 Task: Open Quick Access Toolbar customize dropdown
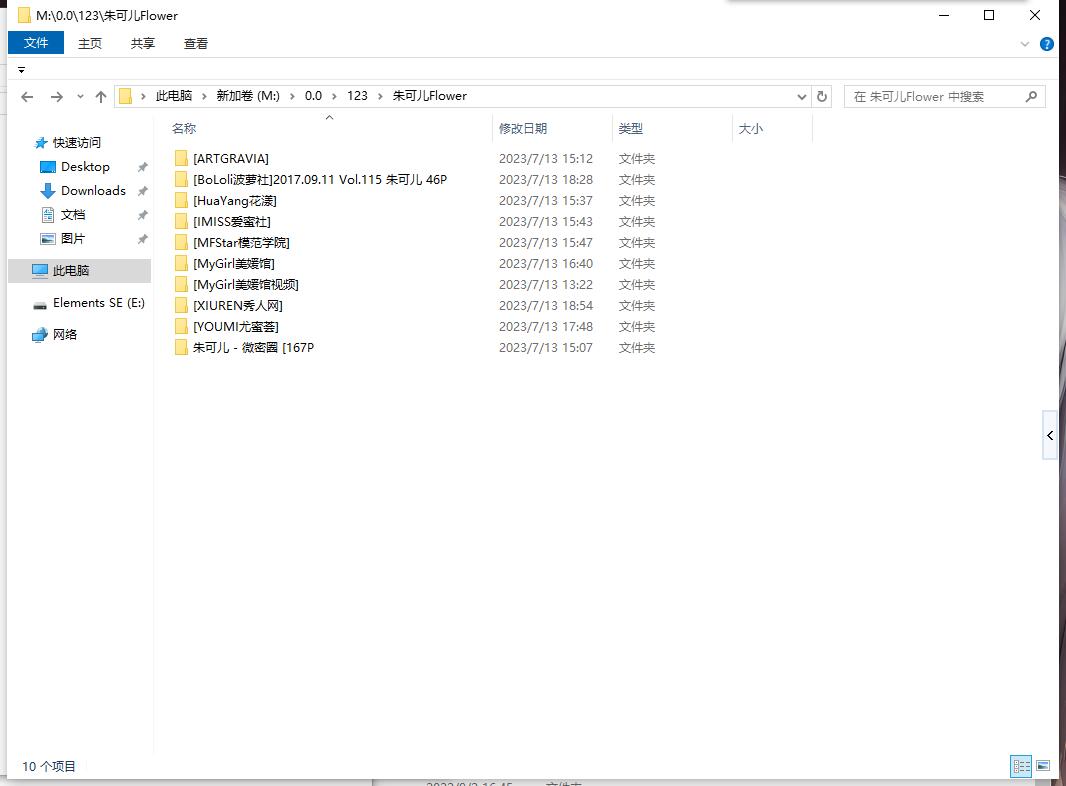pos(21,70)
